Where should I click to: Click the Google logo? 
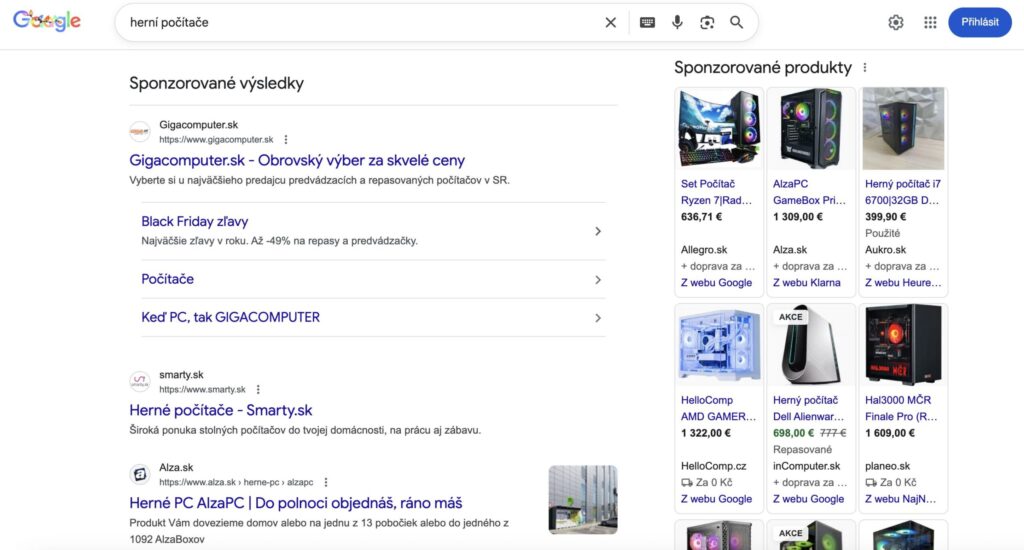click(47, 21)
